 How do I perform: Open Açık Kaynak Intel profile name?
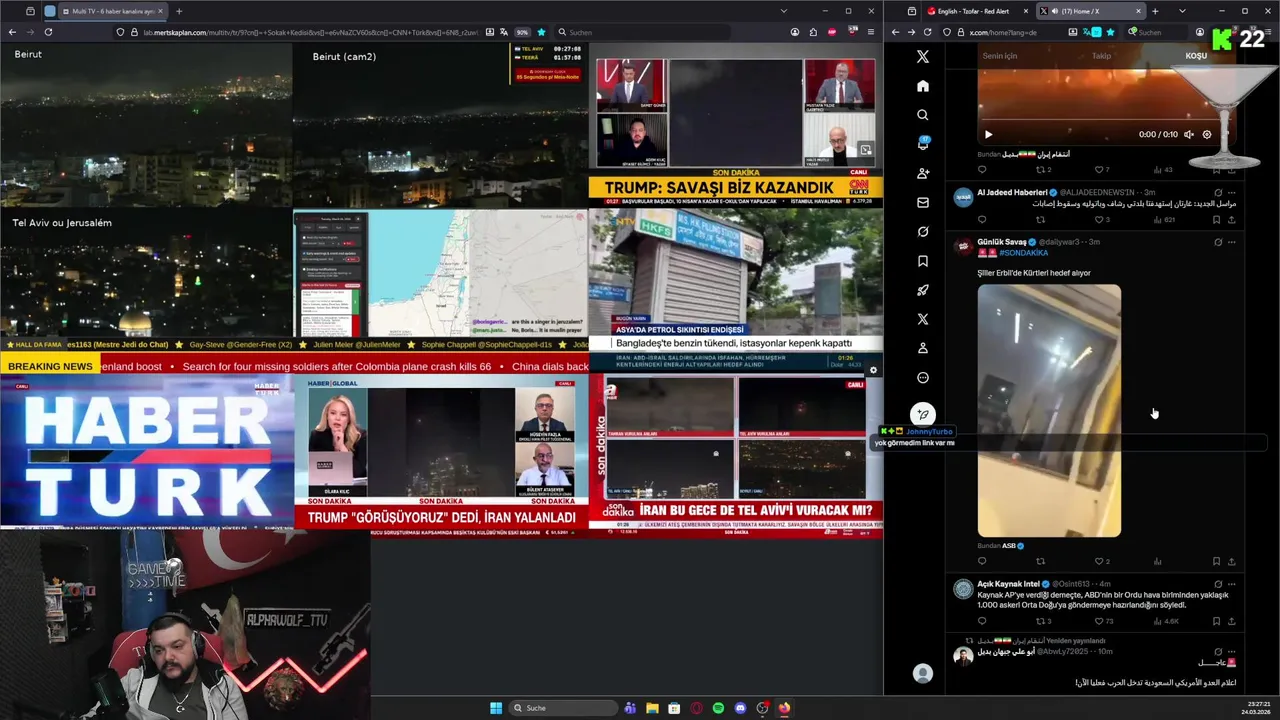(1008, 584)
